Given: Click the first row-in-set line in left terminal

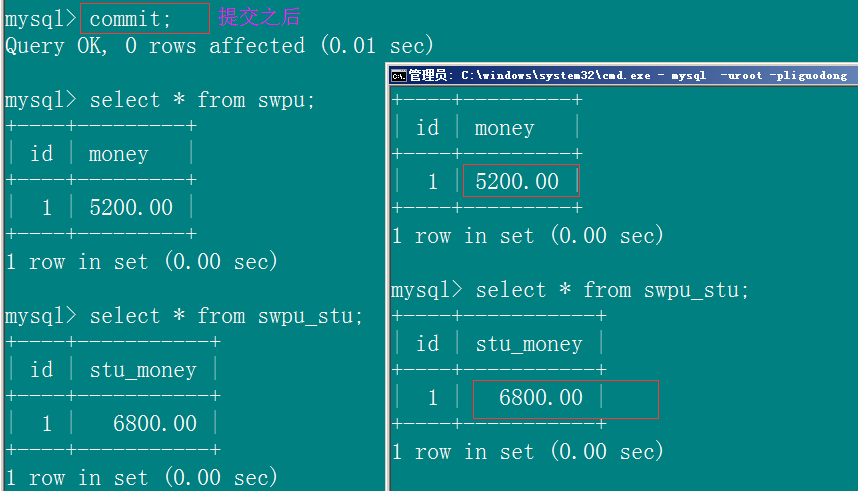Looking at the screenshot, I should (142, 262).
